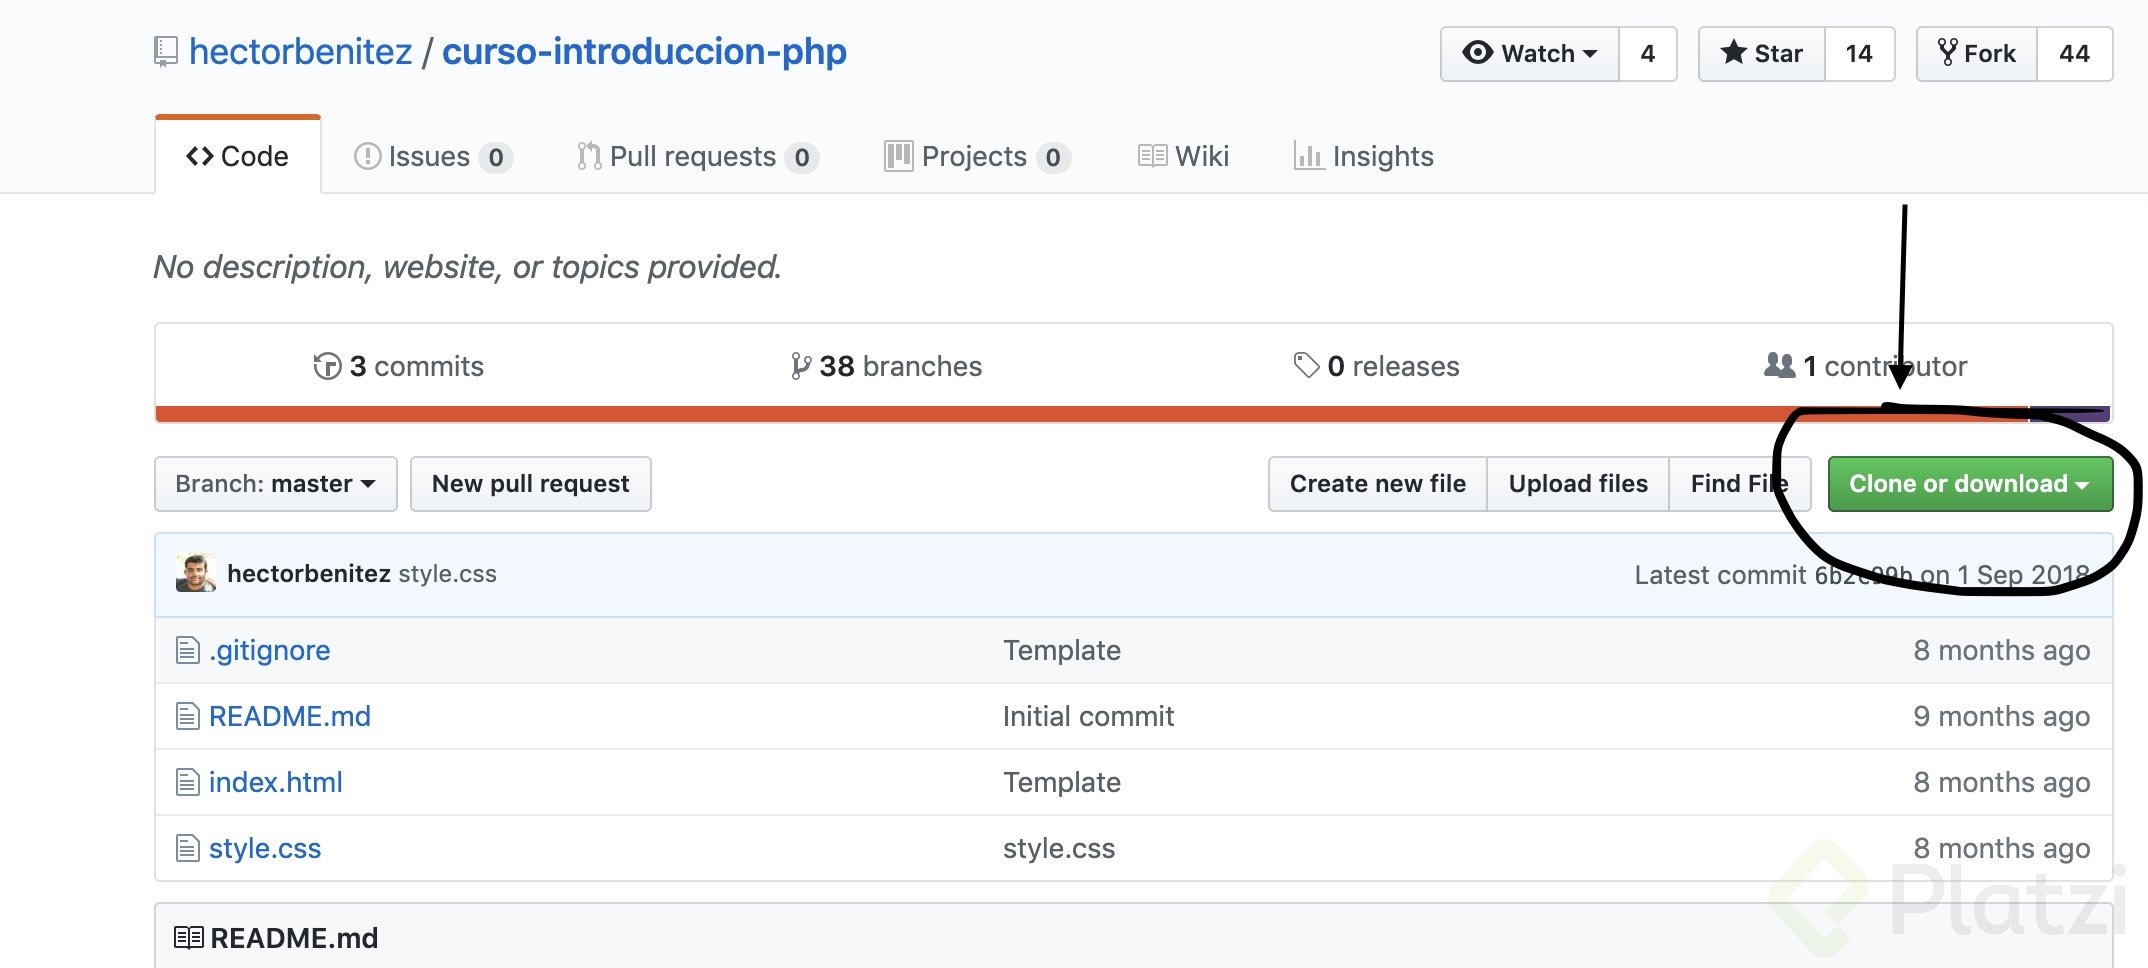Screen dimensions: 2148x968
Task: Open hectorbenitez author link in commit row
Action: coord(308,573)
